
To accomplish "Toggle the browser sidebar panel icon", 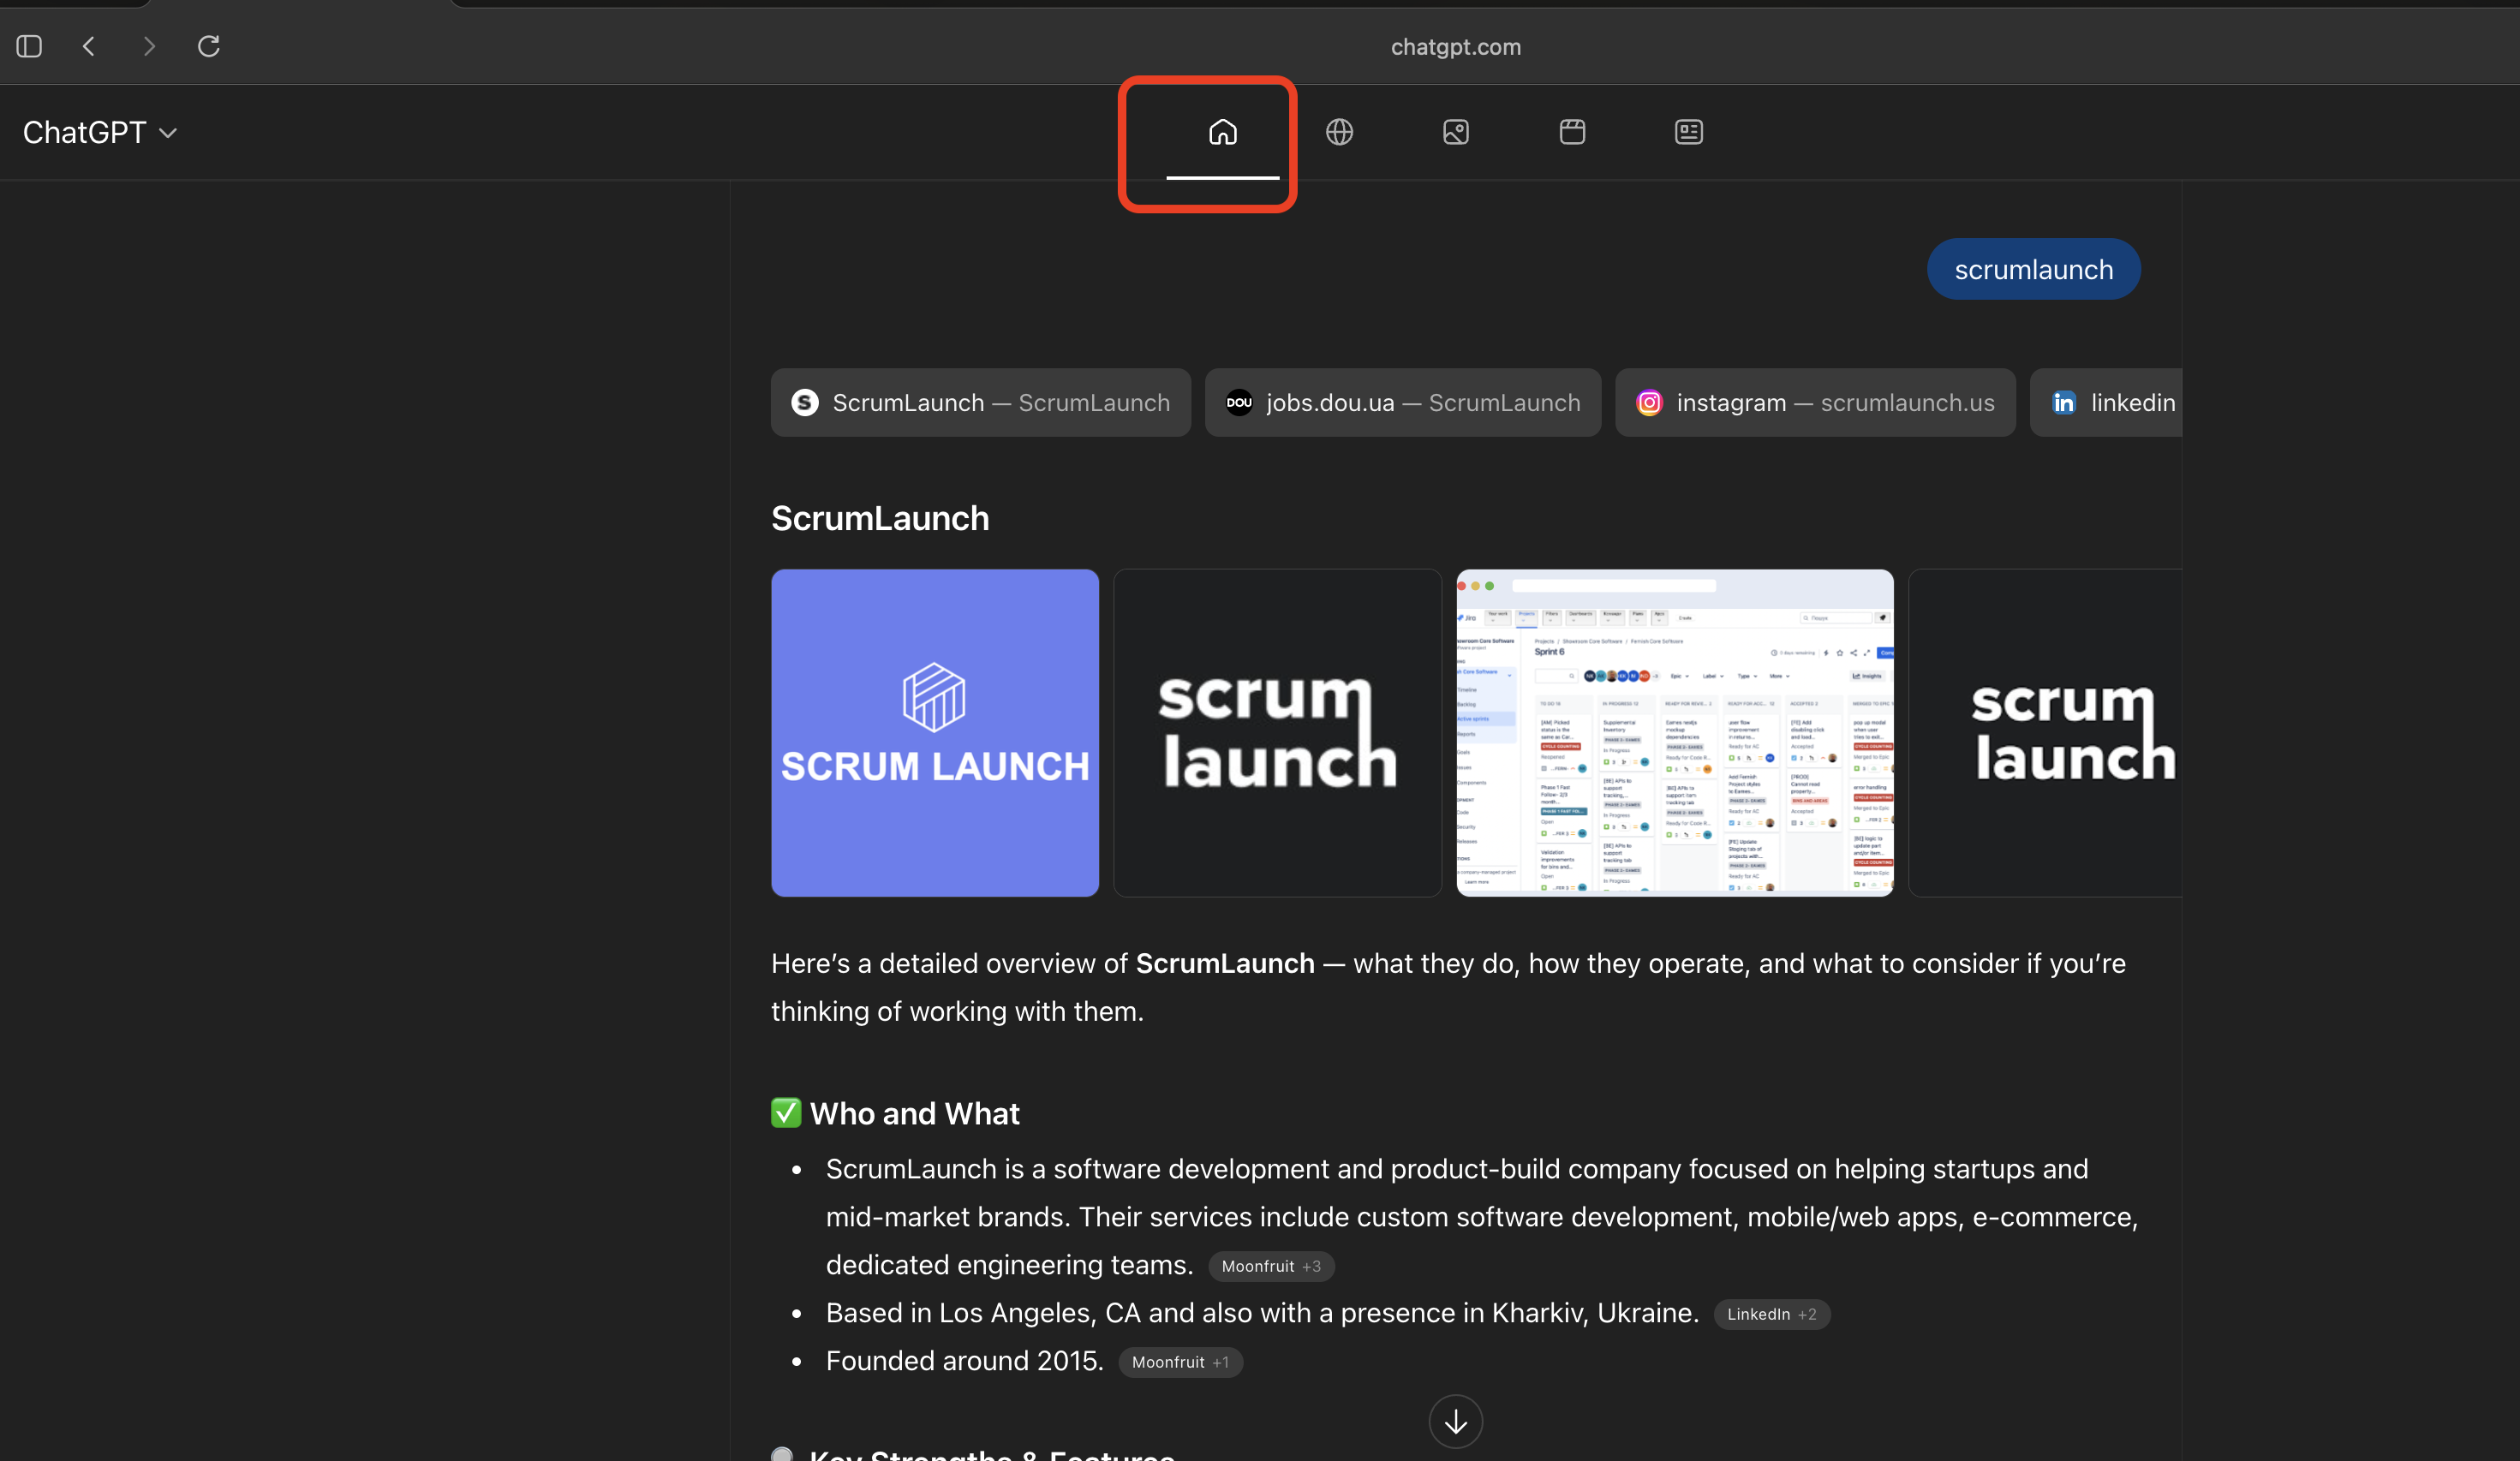I will point(29,46).
